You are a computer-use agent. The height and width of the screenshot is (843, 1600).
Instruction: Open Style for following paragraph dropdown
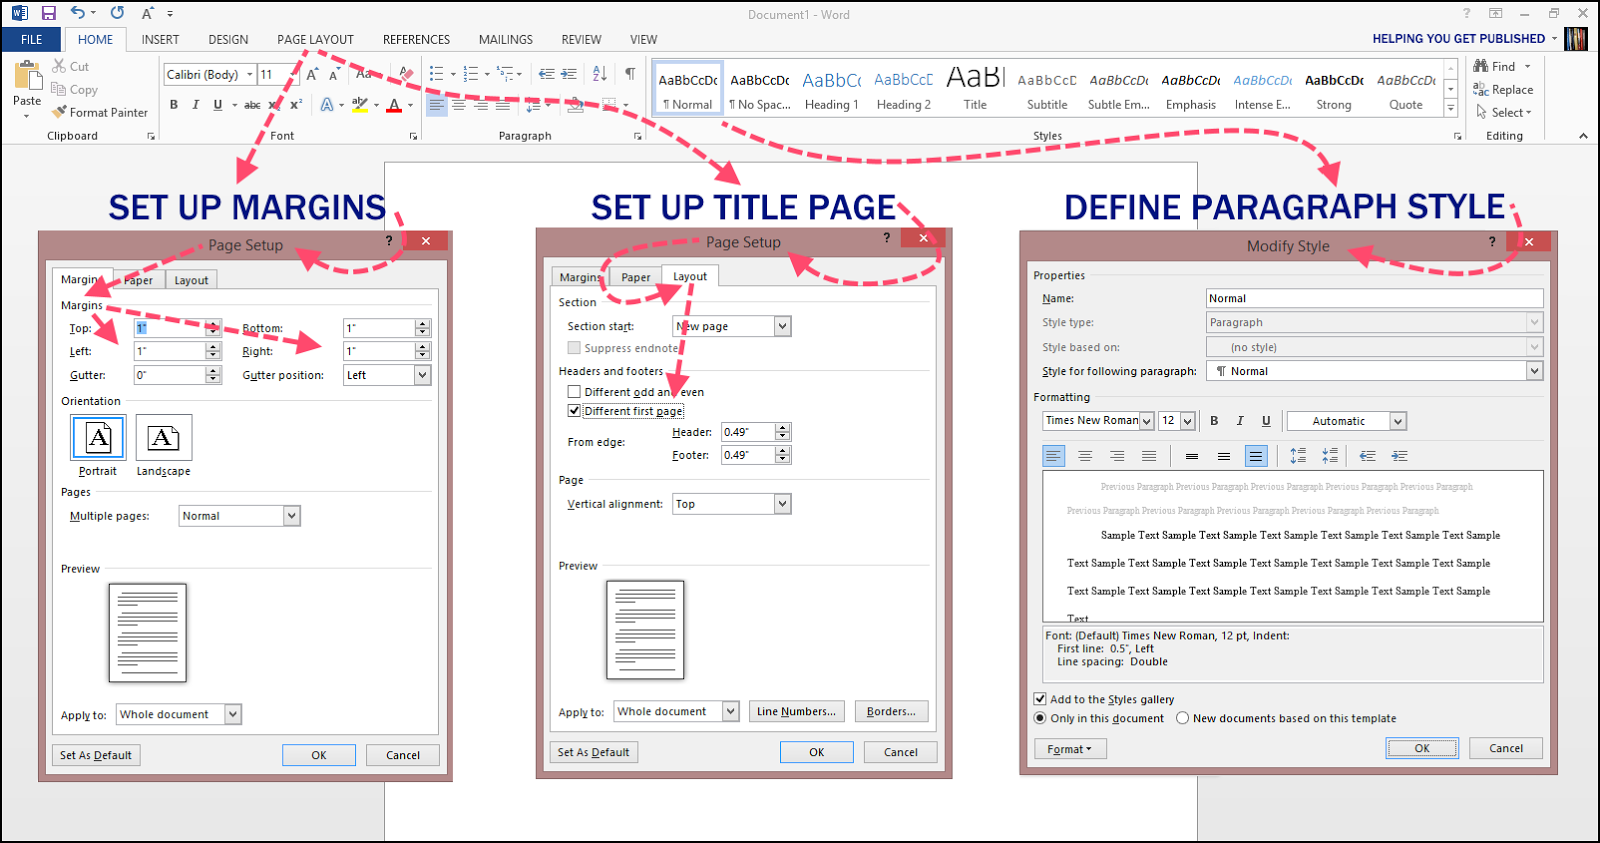[1535, 371]
